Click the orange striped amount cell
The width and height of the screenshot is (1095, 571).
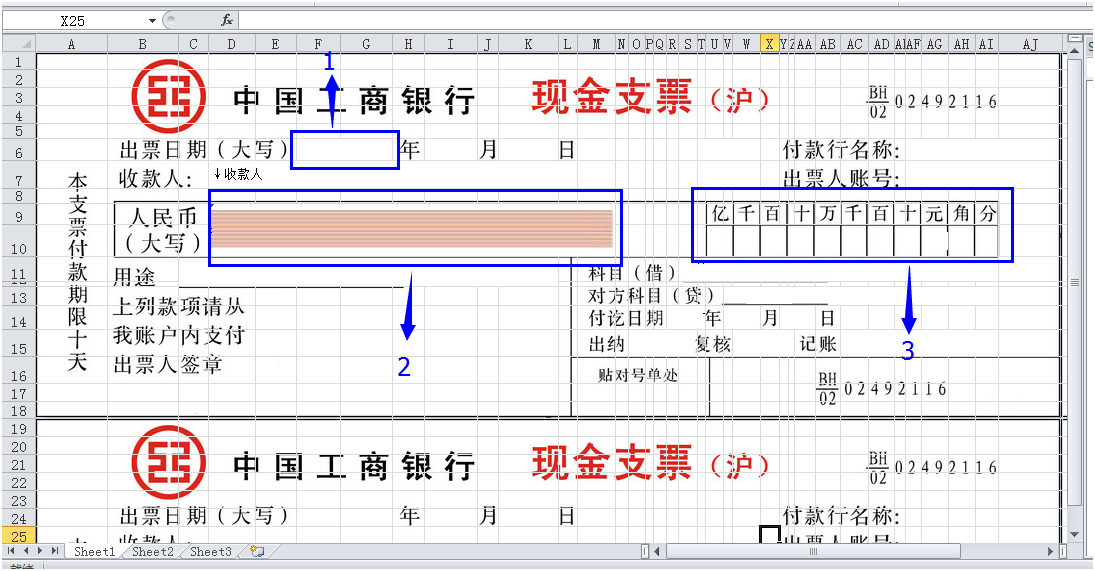(411, 228)
